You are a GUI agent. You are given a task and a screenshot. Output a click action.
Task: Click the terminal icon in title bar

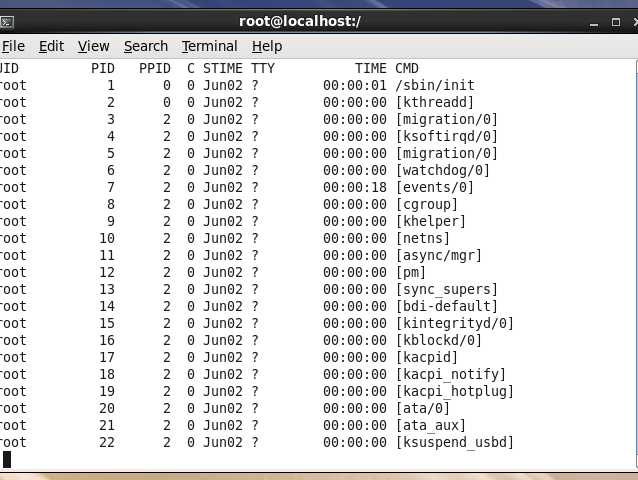[x=7, y=22]
